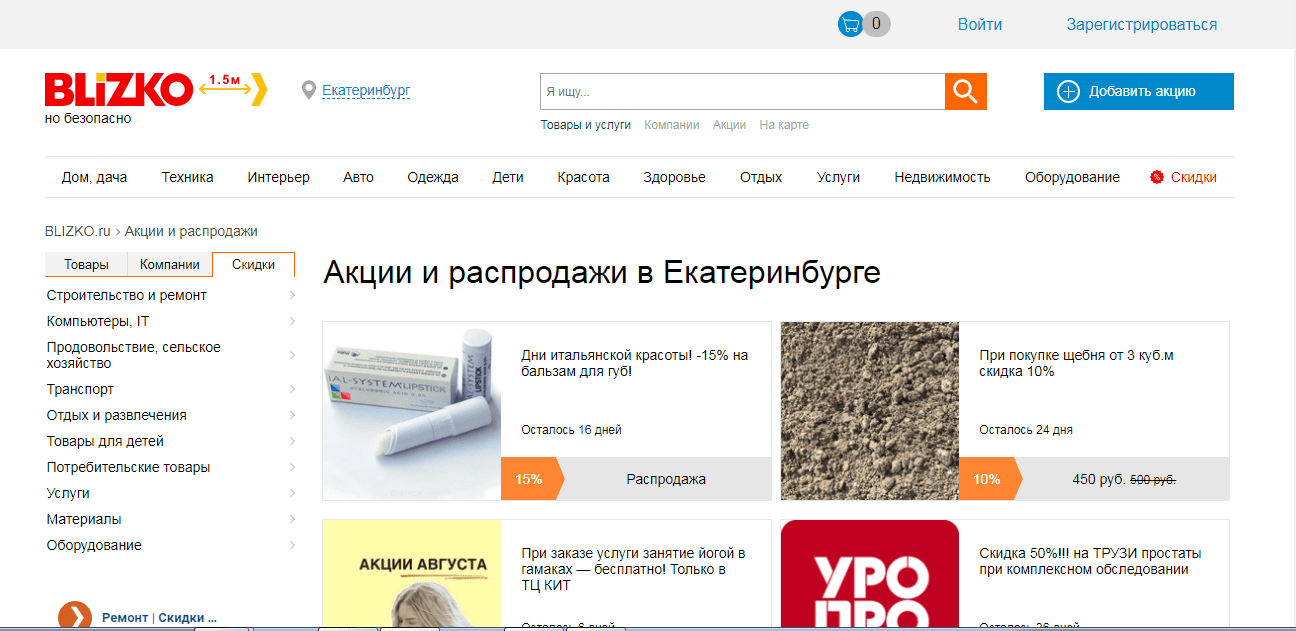The height and width of the screenshot is (631, 1296).
Task: Click the plus icon in Добавить акцию
Action: 1068,92
